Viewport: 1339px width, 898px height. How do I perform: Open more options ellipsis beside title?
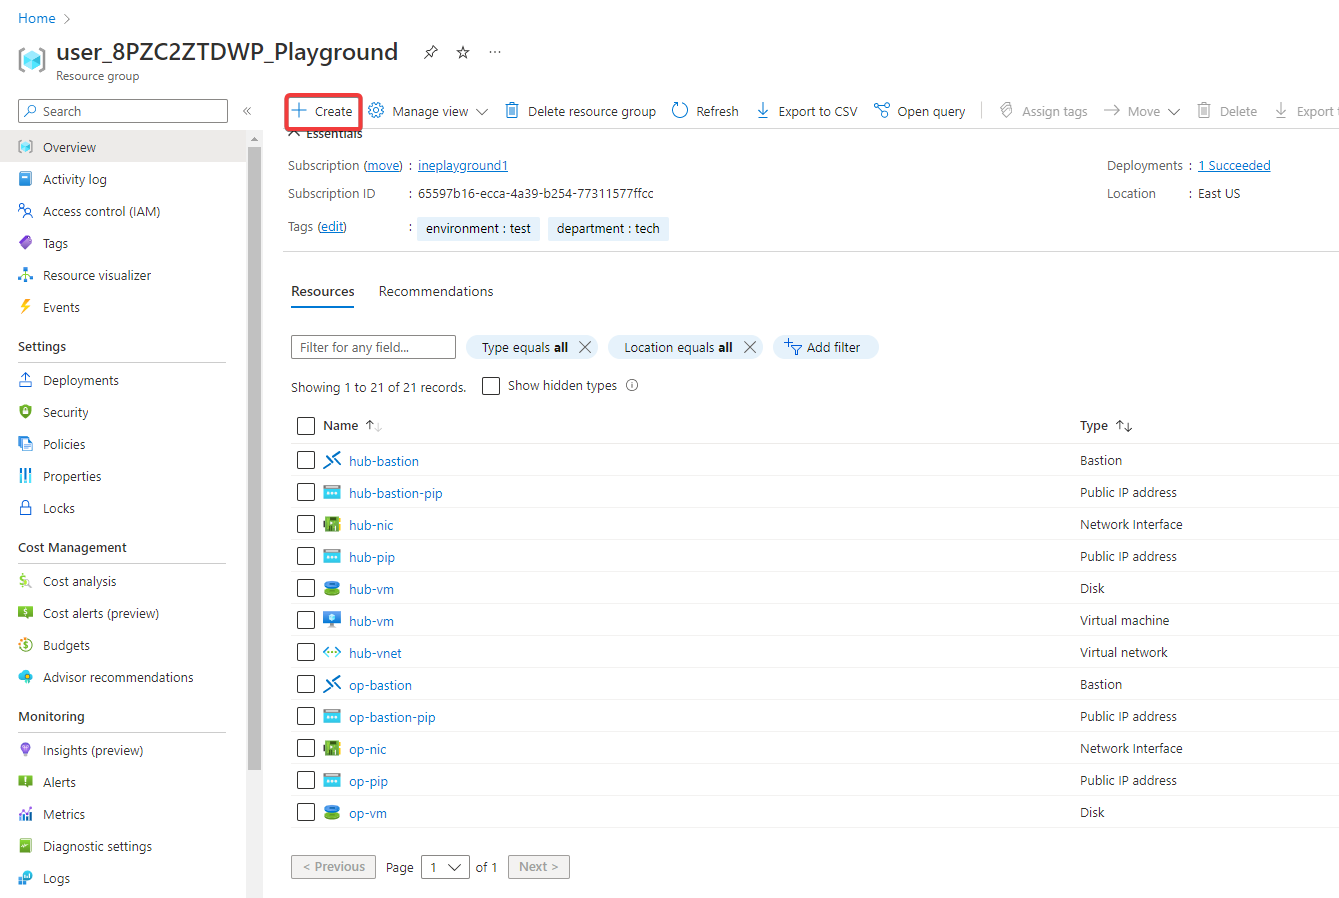pos(495,52)
